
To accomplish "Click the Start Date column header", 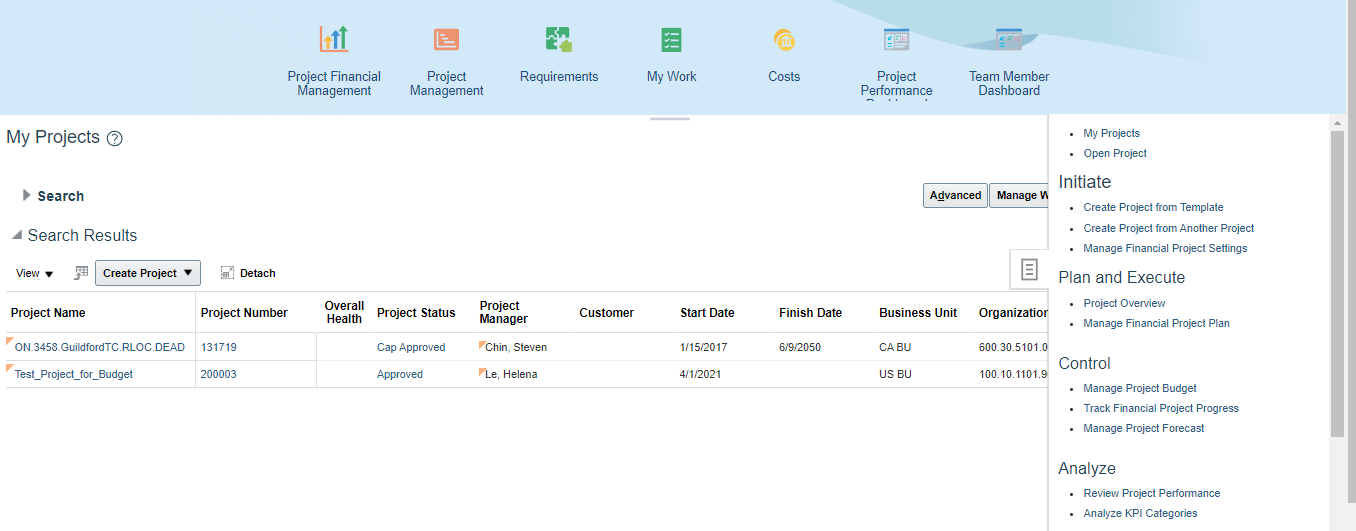I will click(x=707, y=313).
